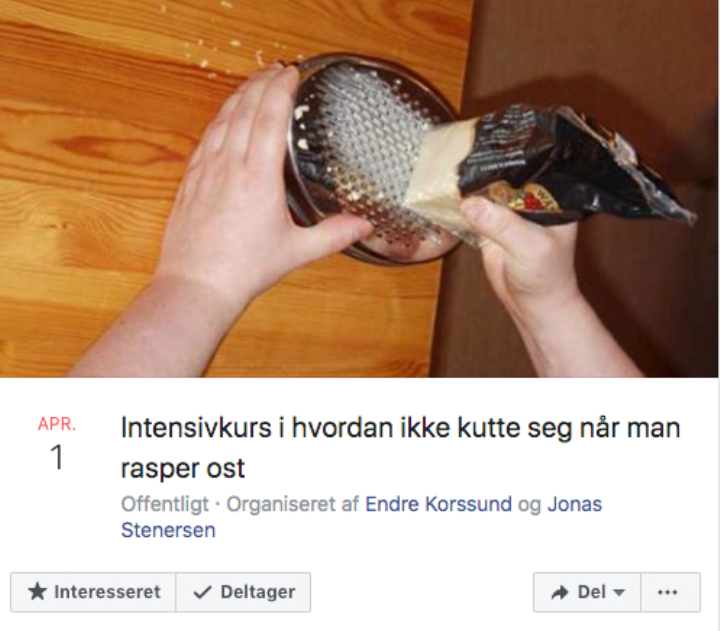720x631 pixels.
Task: Open organizer Jonas's profile link
Action: 574,504
